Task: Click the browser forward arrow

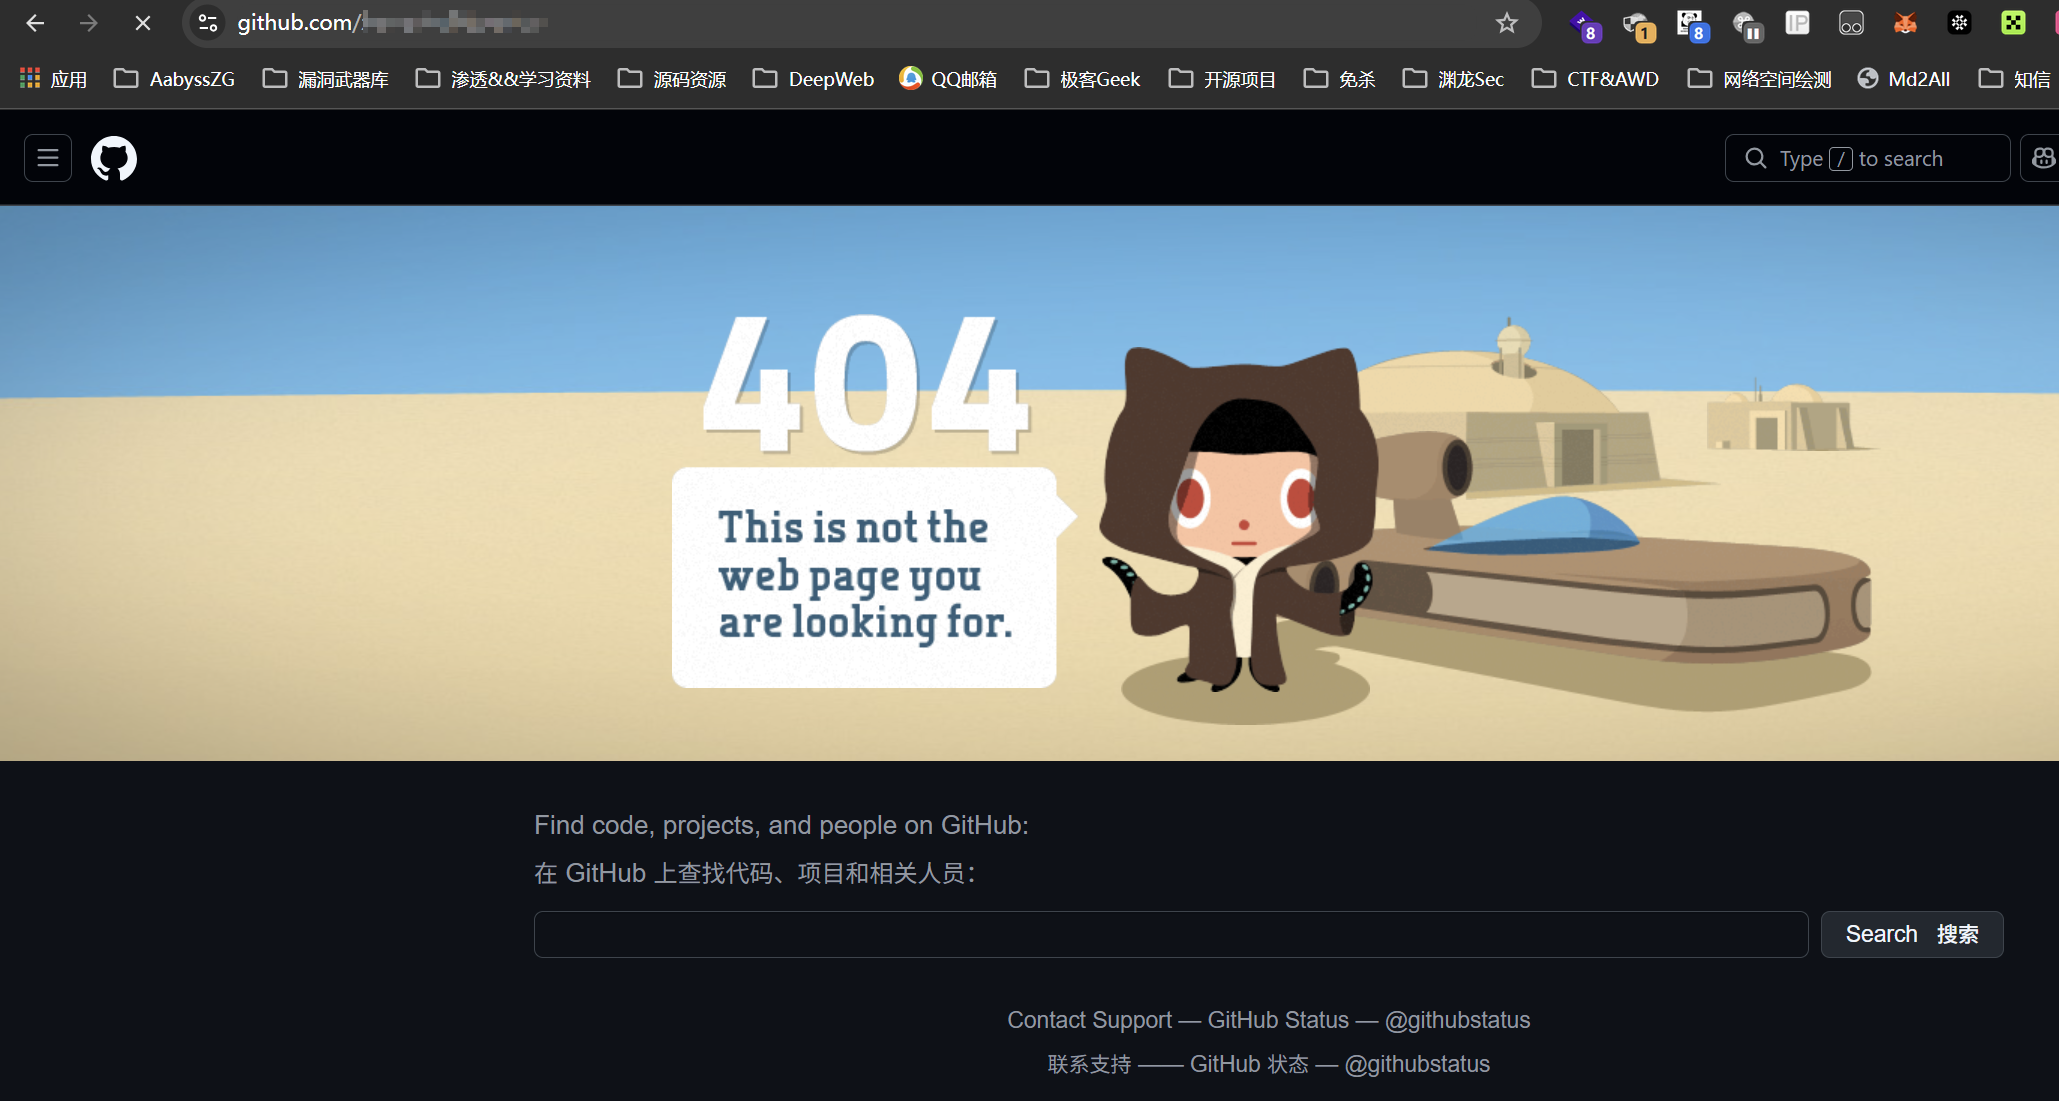Action: pos(89,23)
